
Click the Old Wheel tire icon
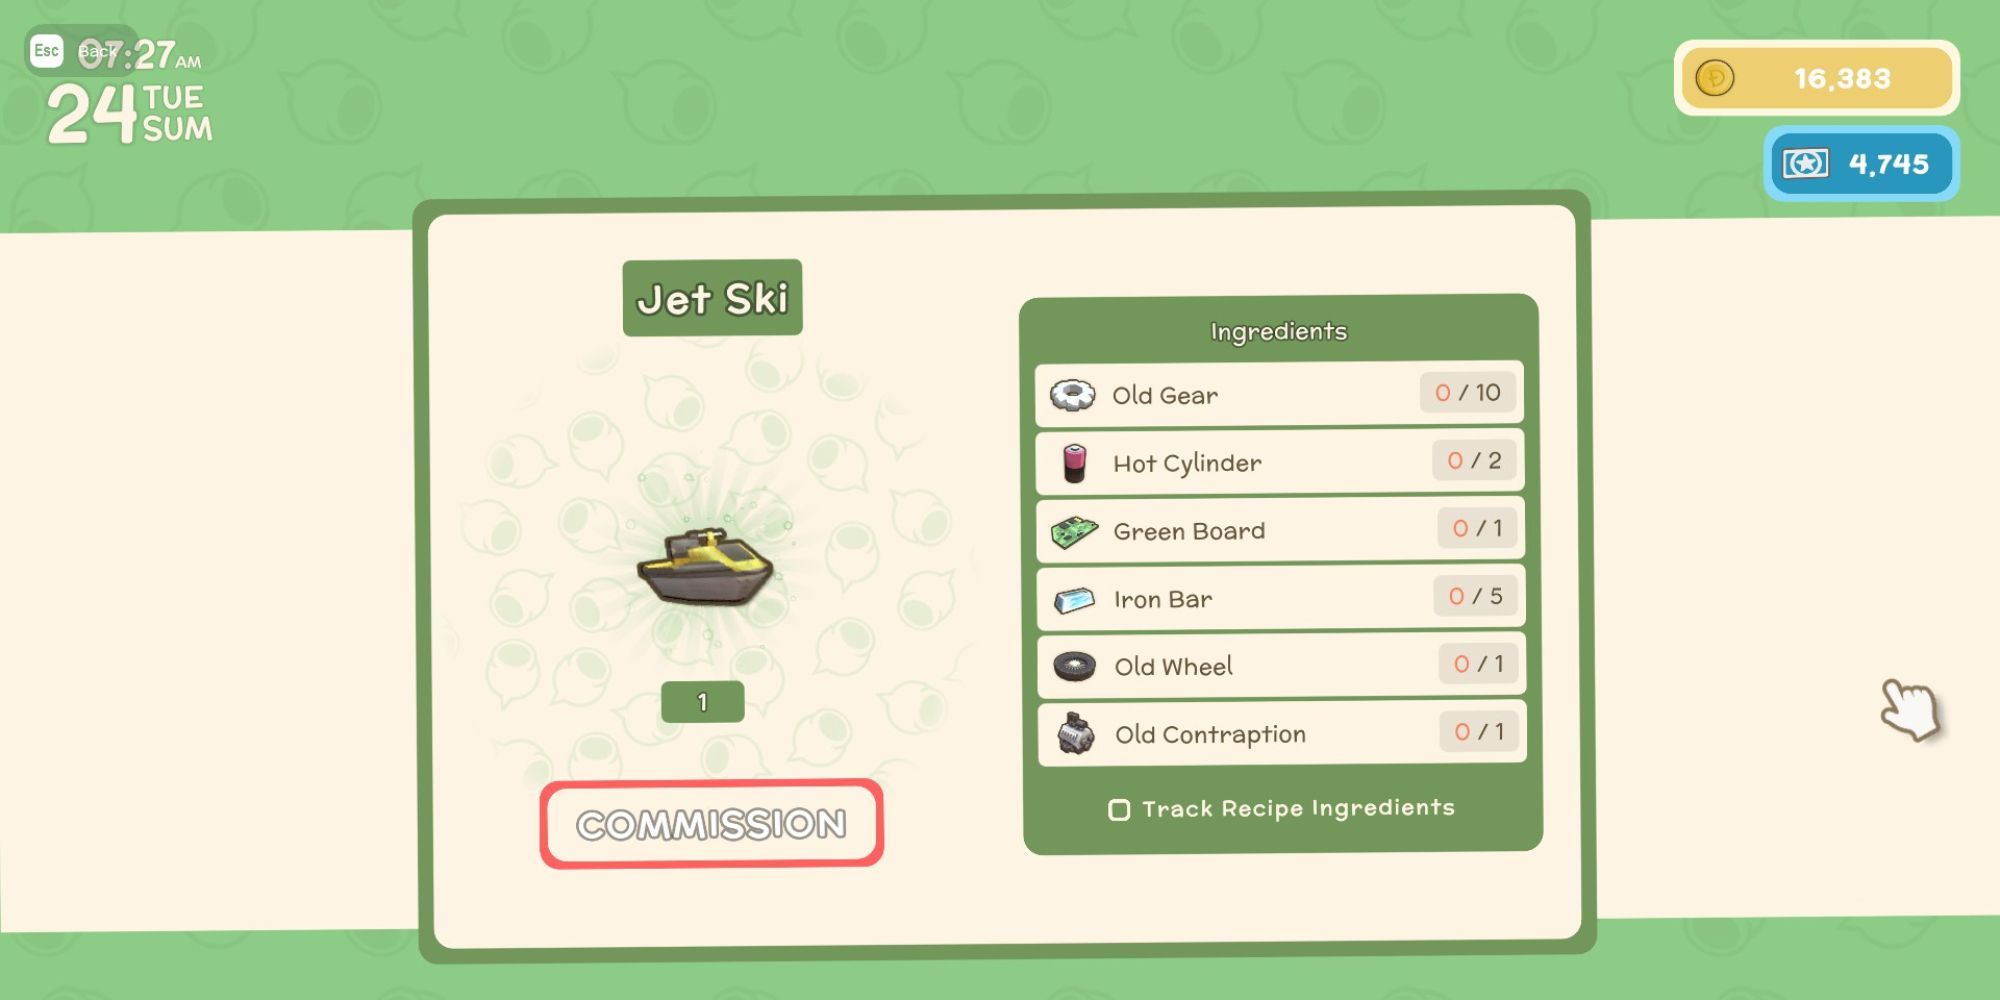click(1075, 667)
